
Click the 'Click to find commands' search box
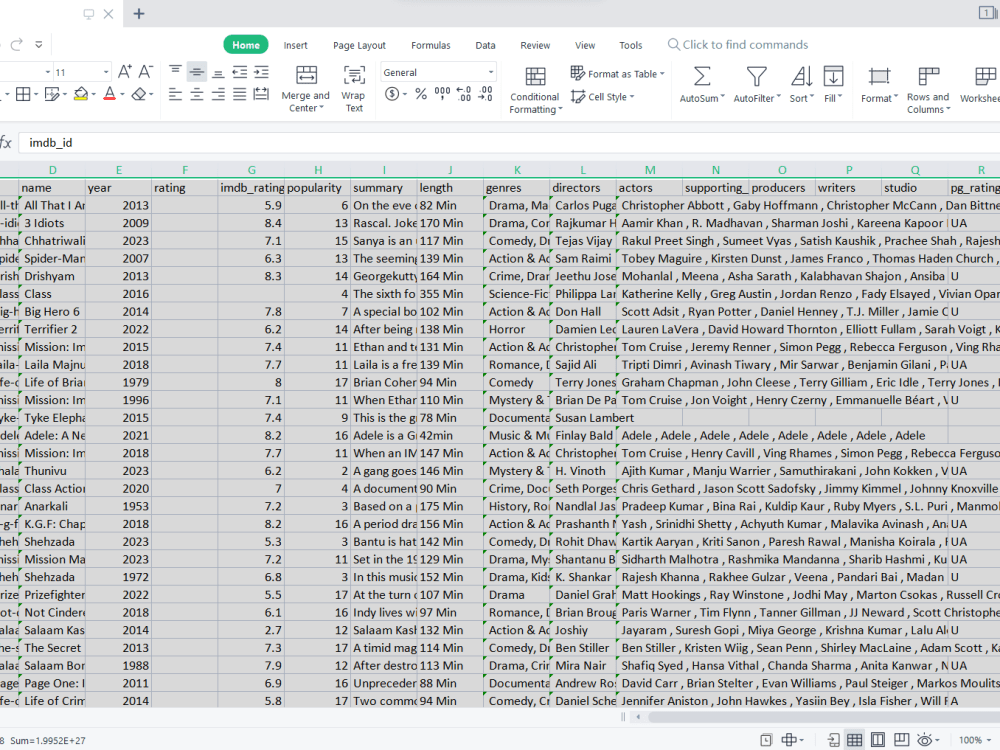coord(738,45)
